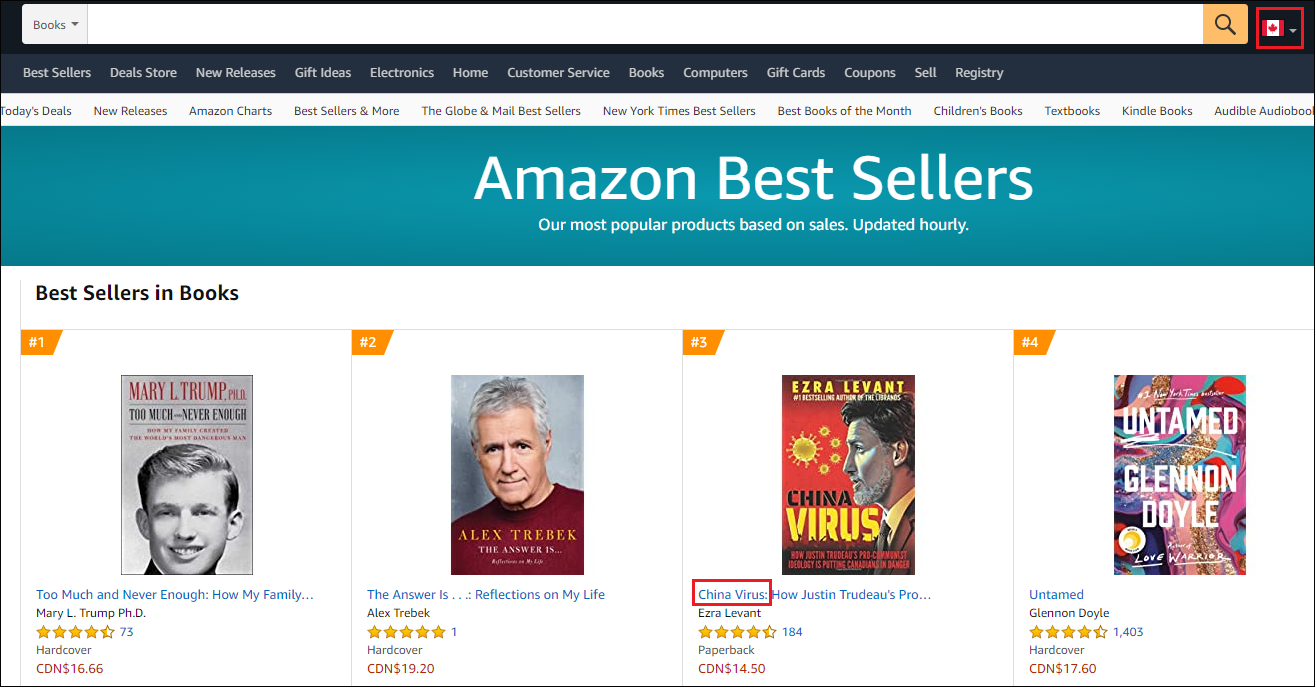Open the Too Much and Never Enough title link

click(x=175, y=594)
